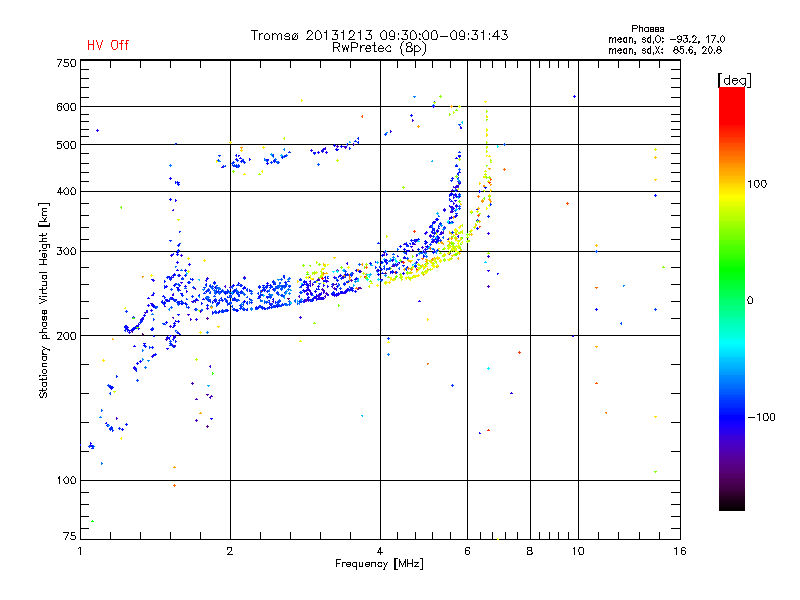Click x-axis tick label '10'
Image resolution: width=800 pixels, height=600 pixels.
(x=578, y=551)
